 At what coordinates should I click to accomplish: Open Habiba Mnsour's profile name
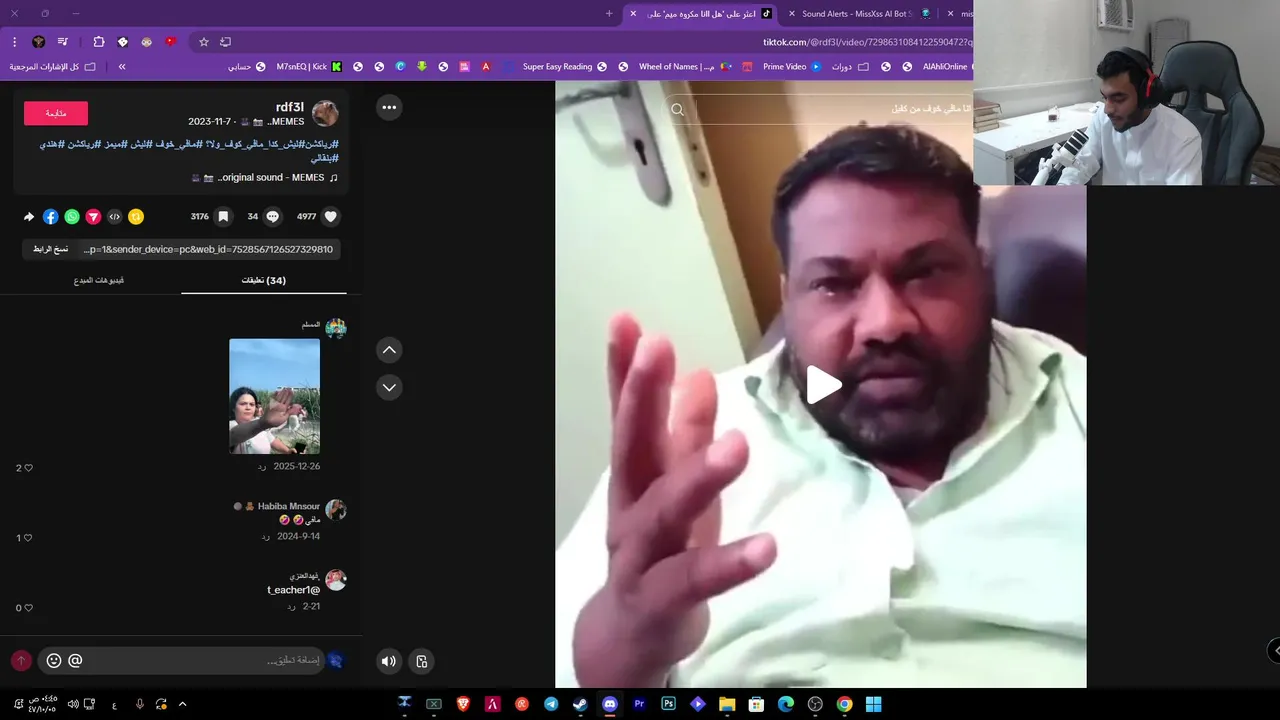tap(289, 506)
